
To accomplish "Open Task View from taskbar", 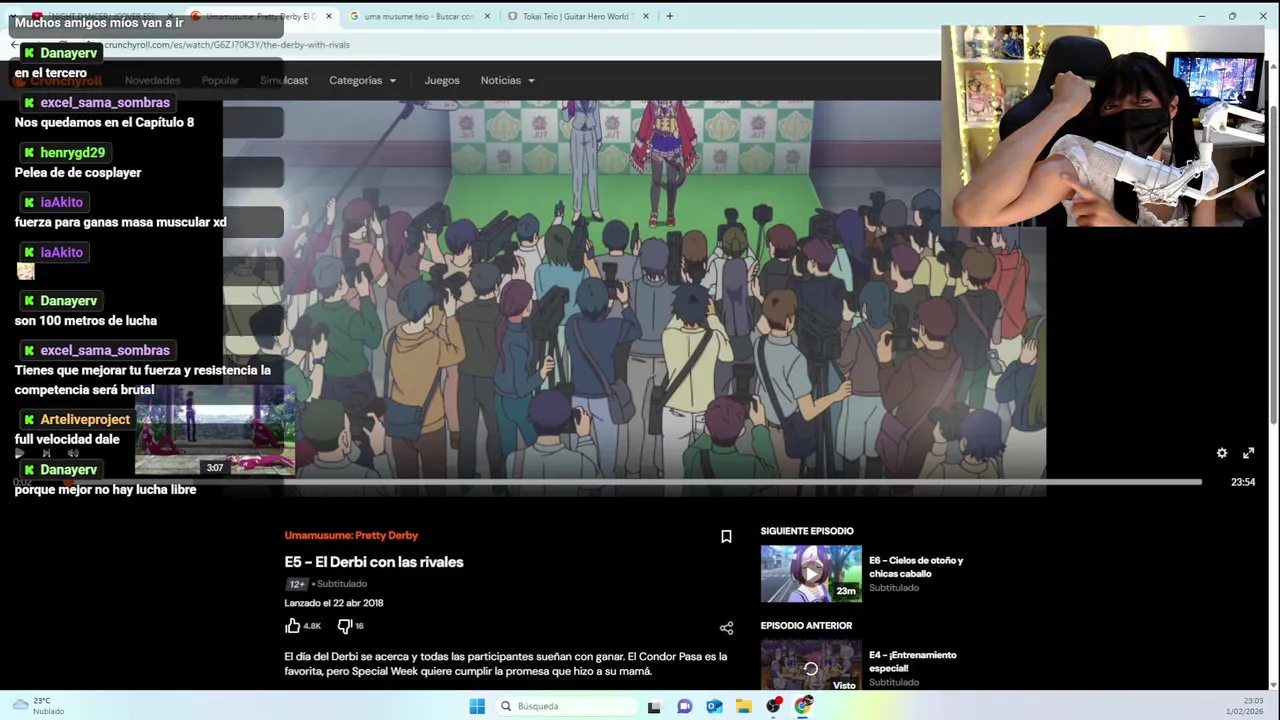I will (654, 706).
